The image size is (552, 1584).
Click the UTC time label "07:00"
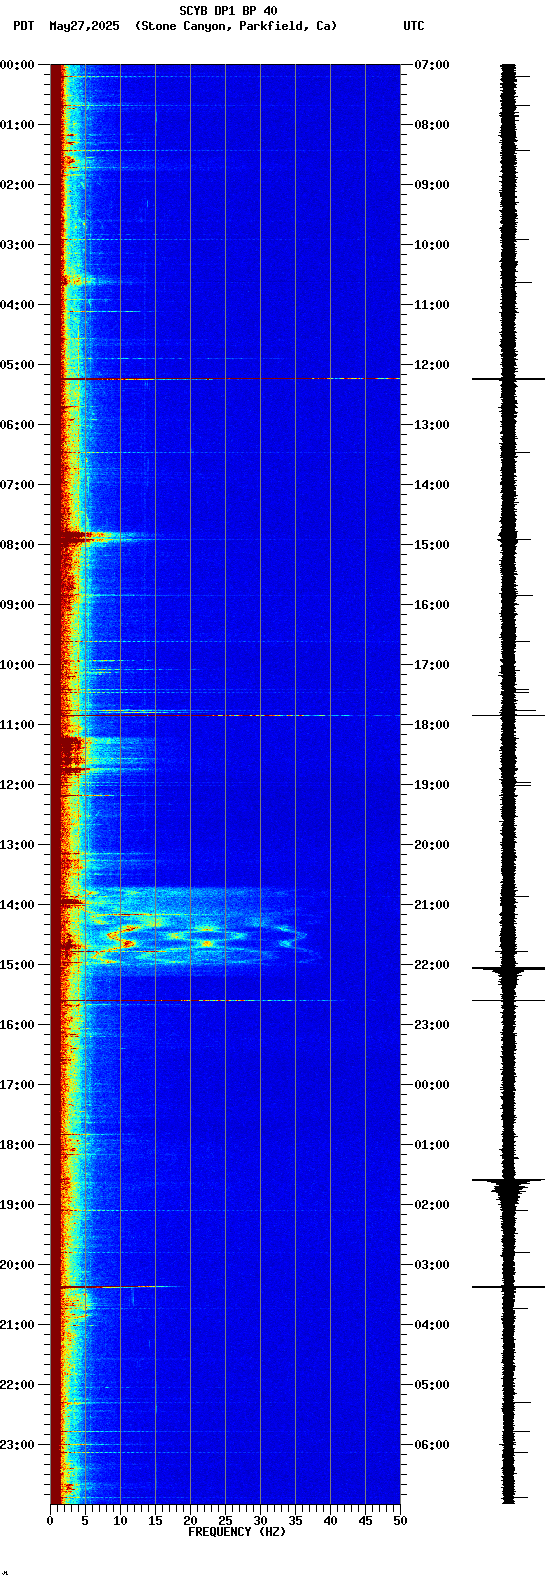coord(432,65)
